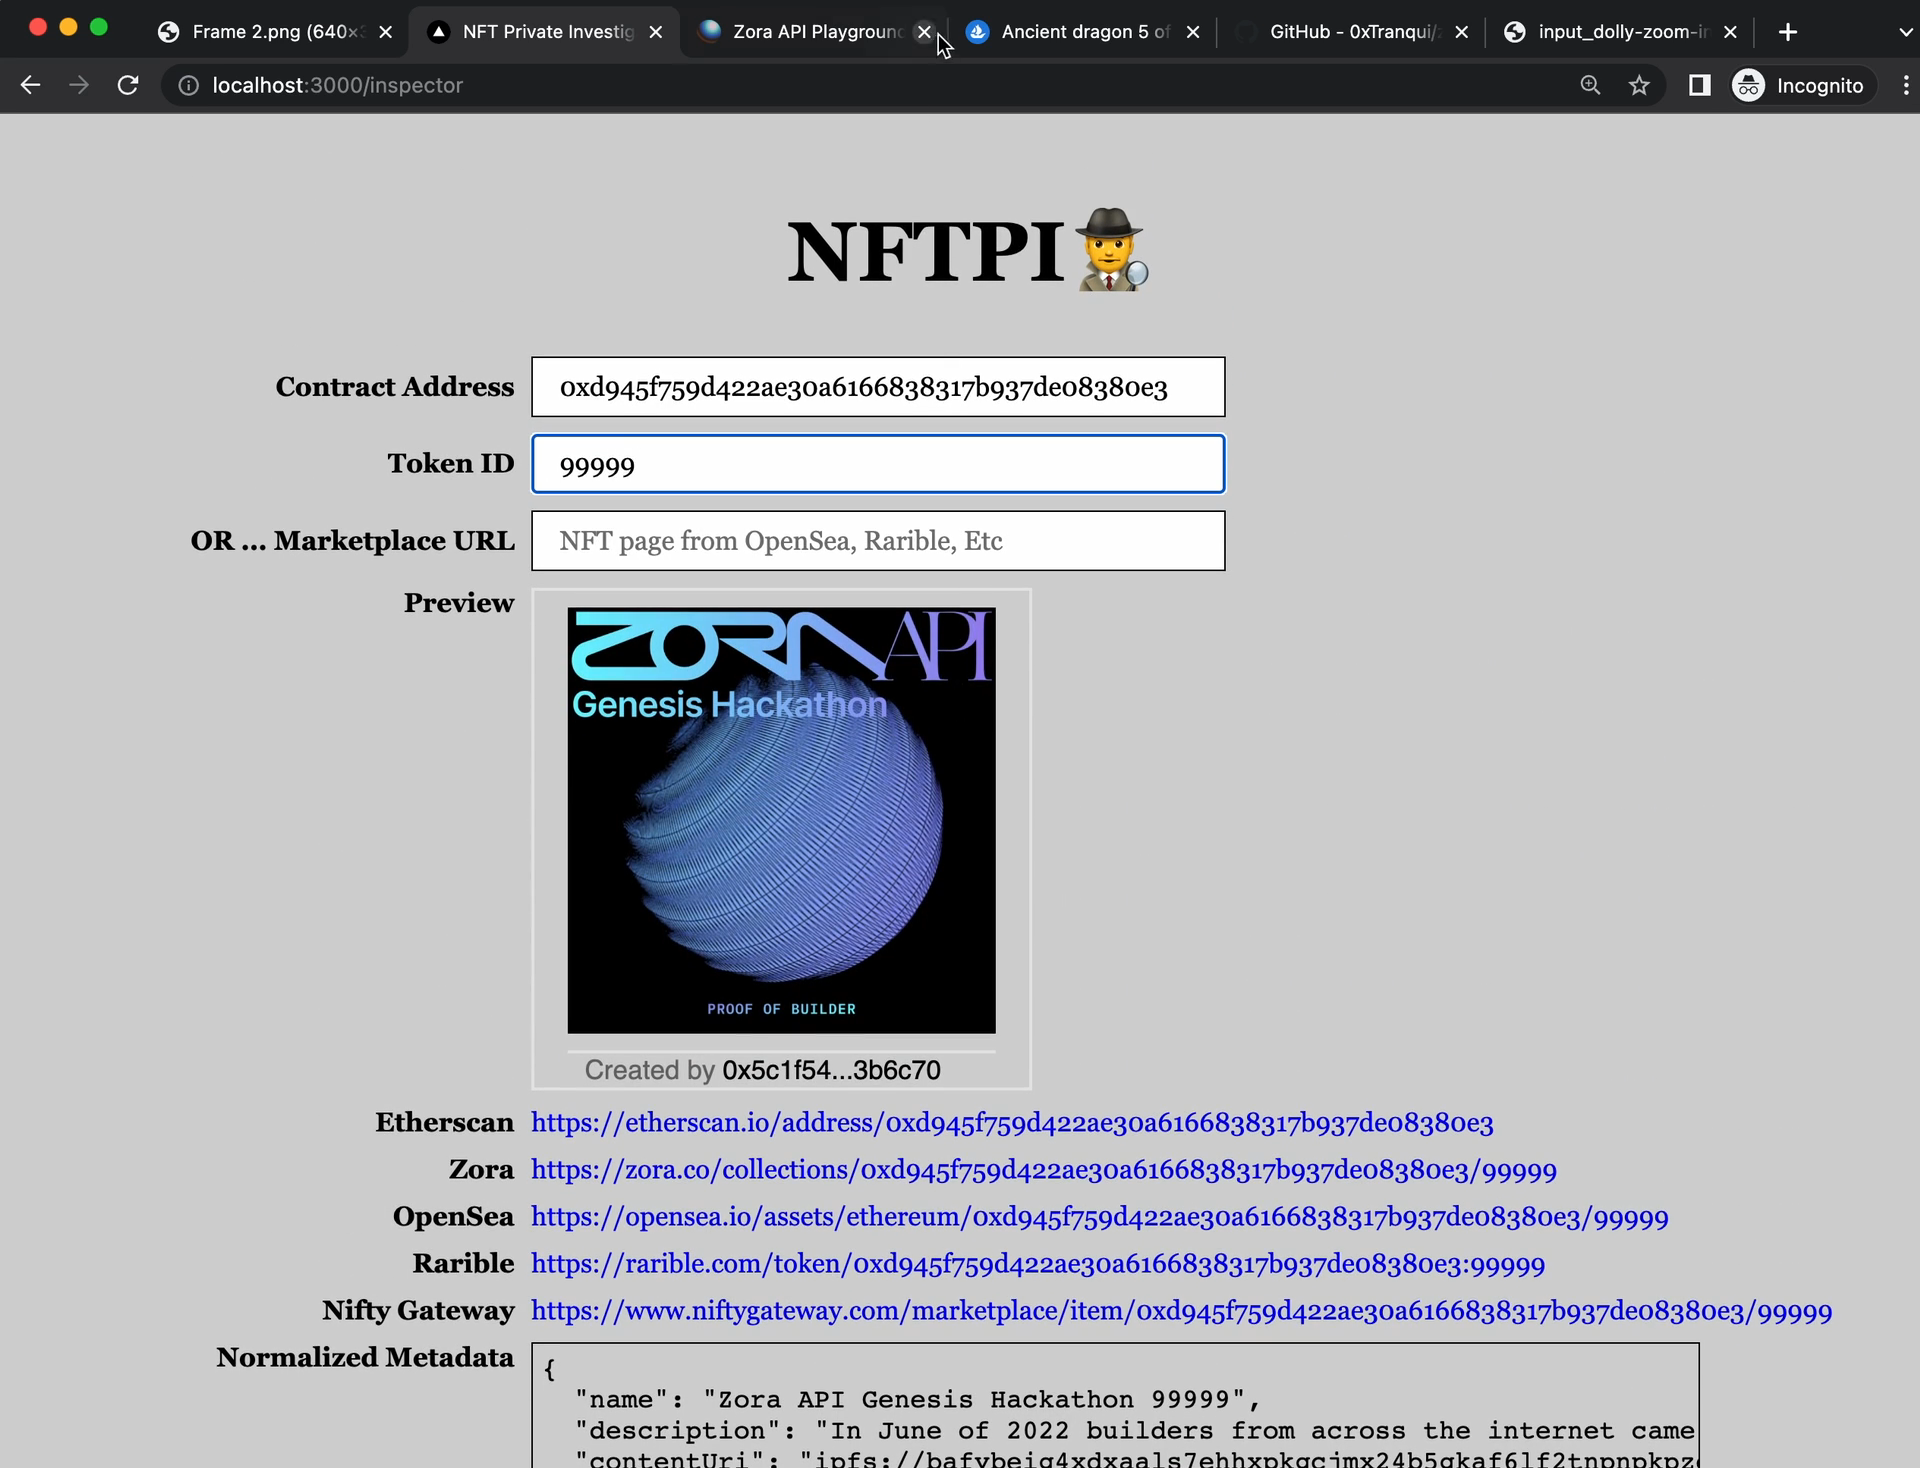Expand the tab search chevron
This screenshot has width=1920, height=1468.
1905,32
